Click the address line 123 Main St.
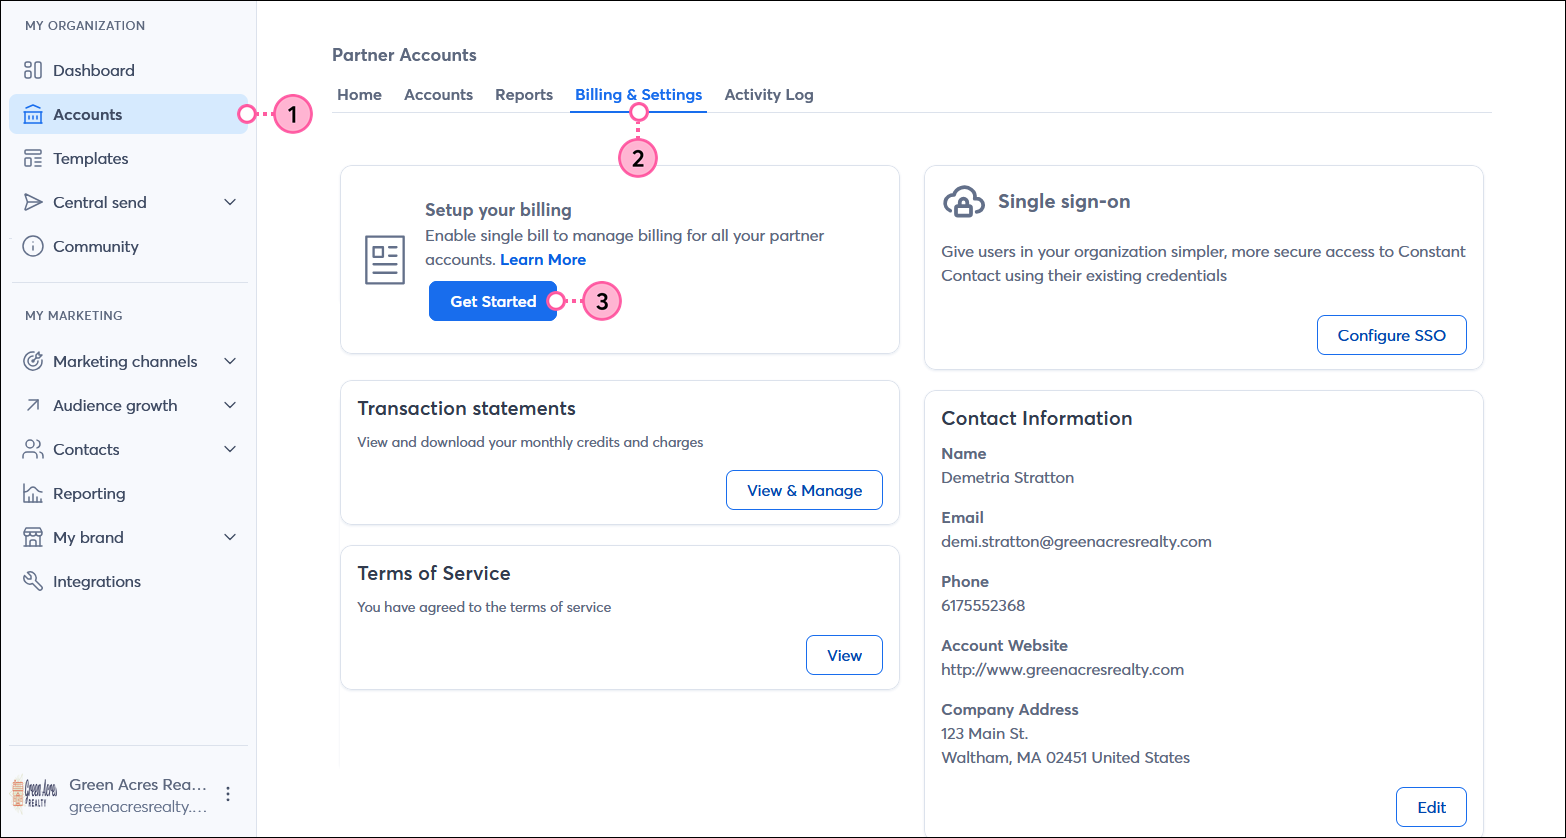This screenshot has height=838, width=1566. pos(984,733)
